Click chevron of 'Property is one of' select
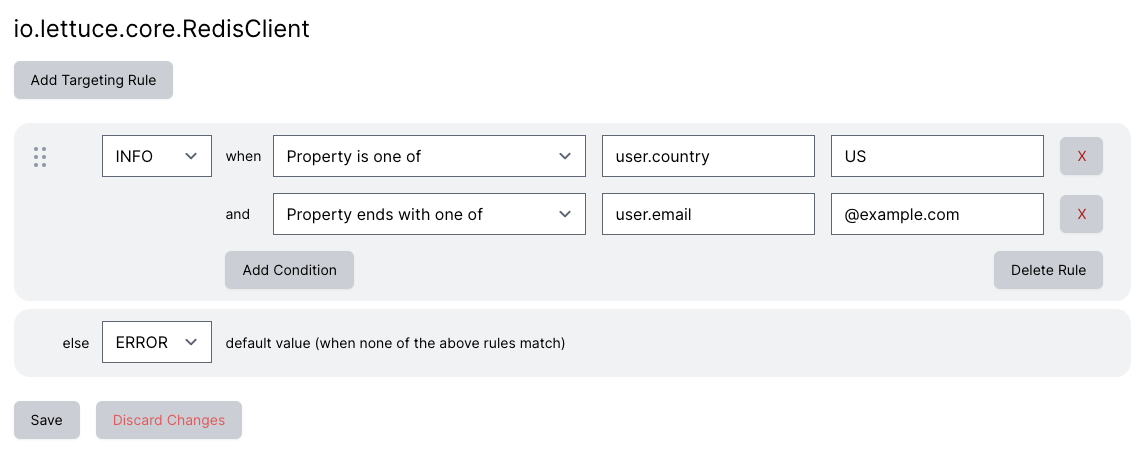 [x=565, y=156]
